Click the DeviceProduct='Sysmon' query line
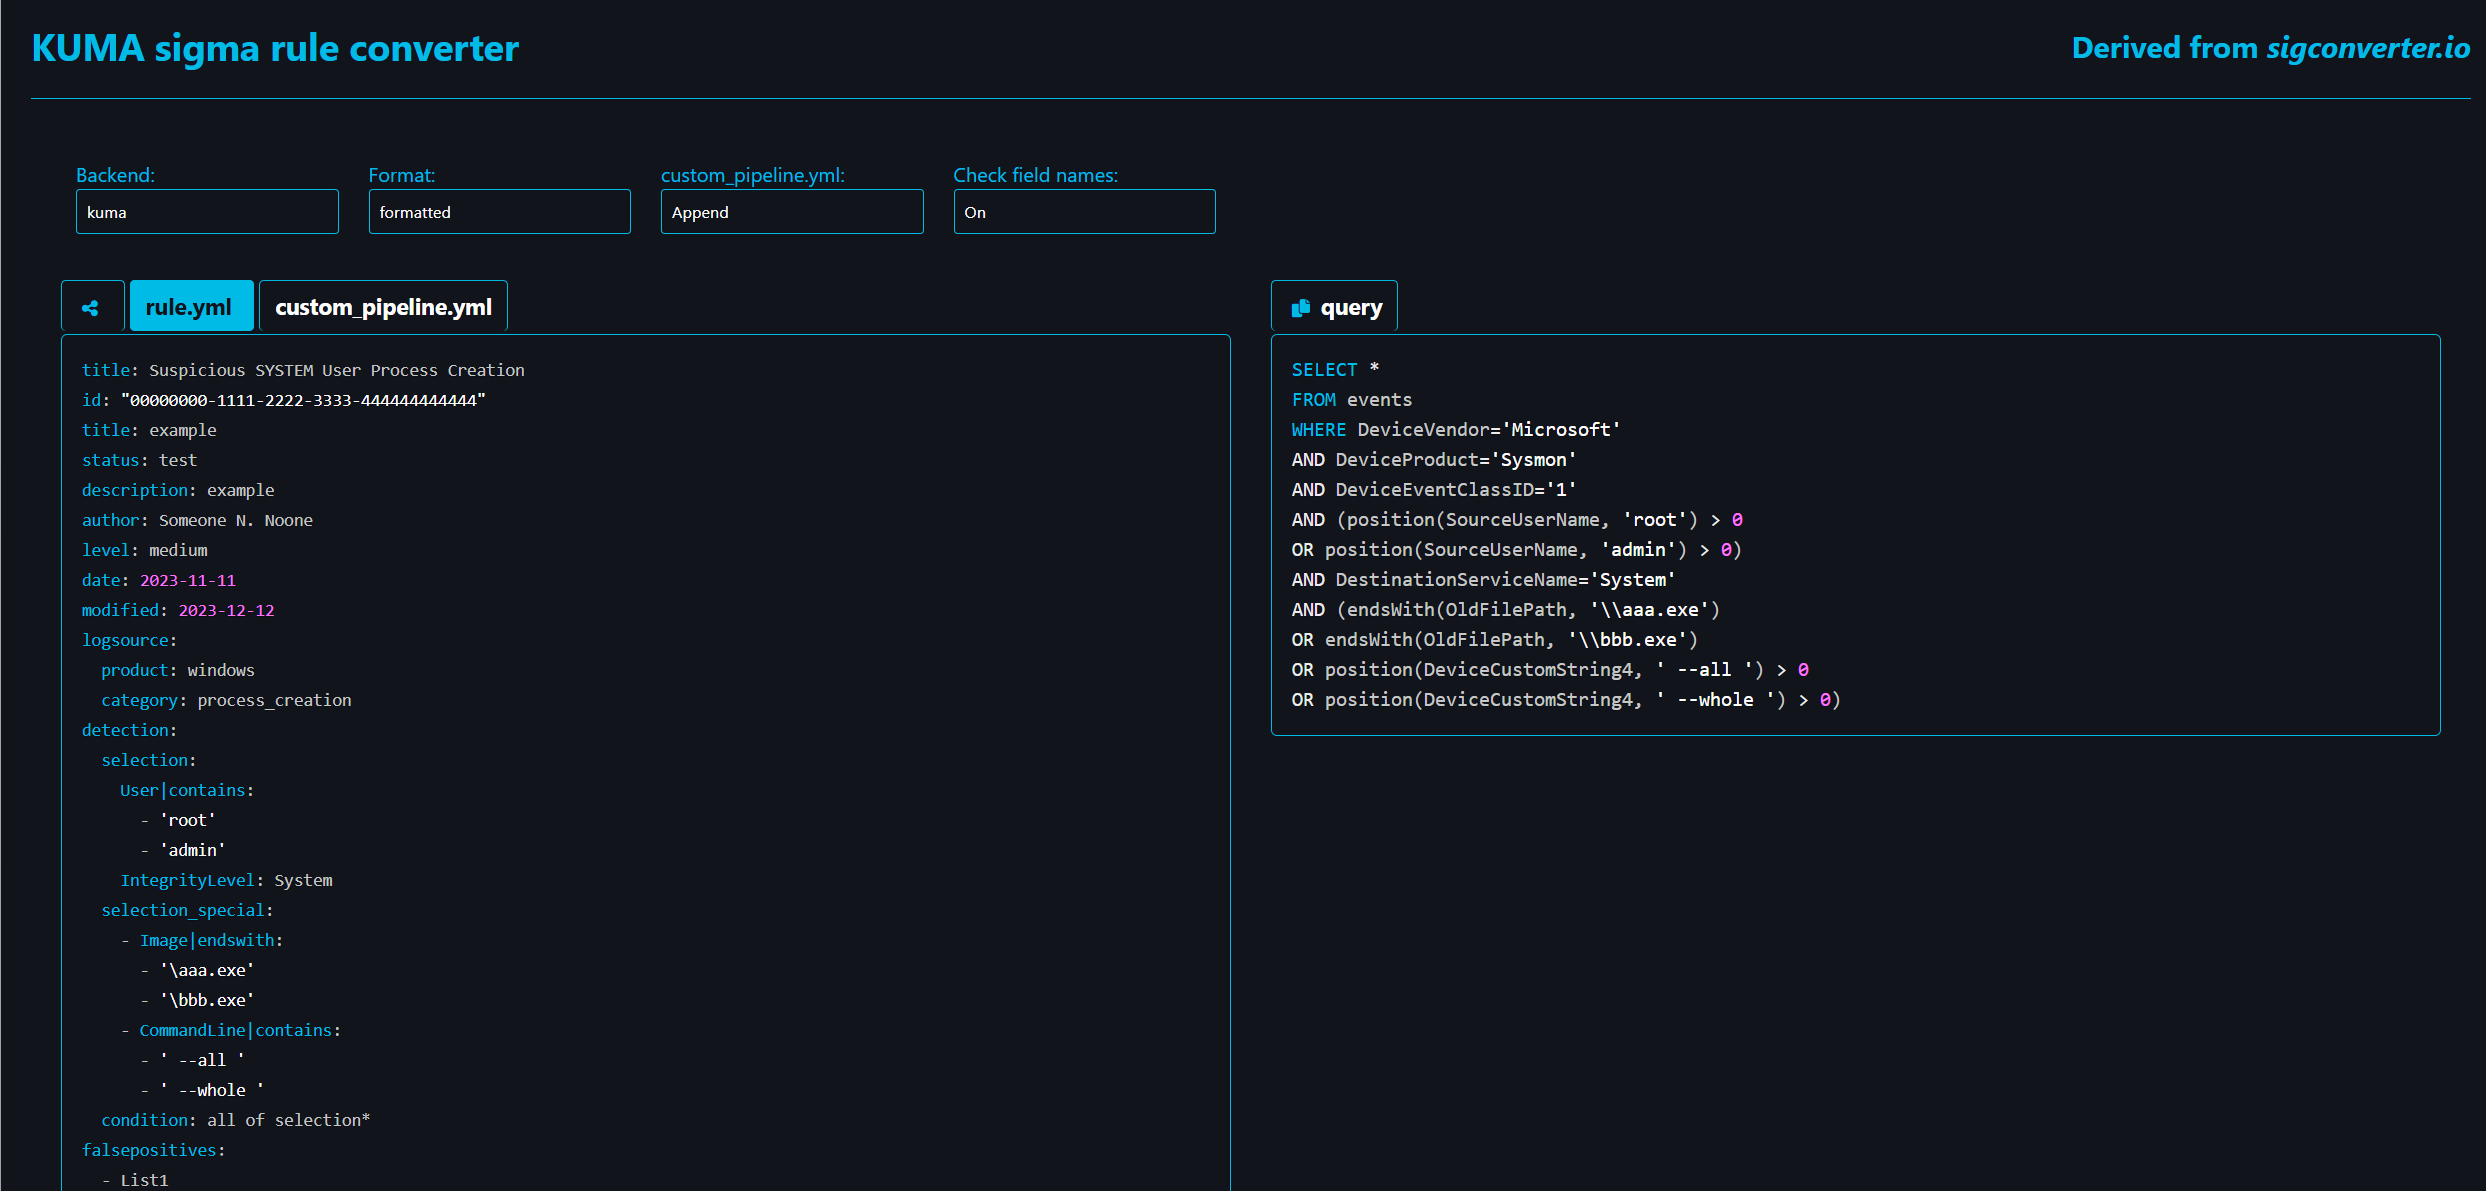 point(1434,460)
